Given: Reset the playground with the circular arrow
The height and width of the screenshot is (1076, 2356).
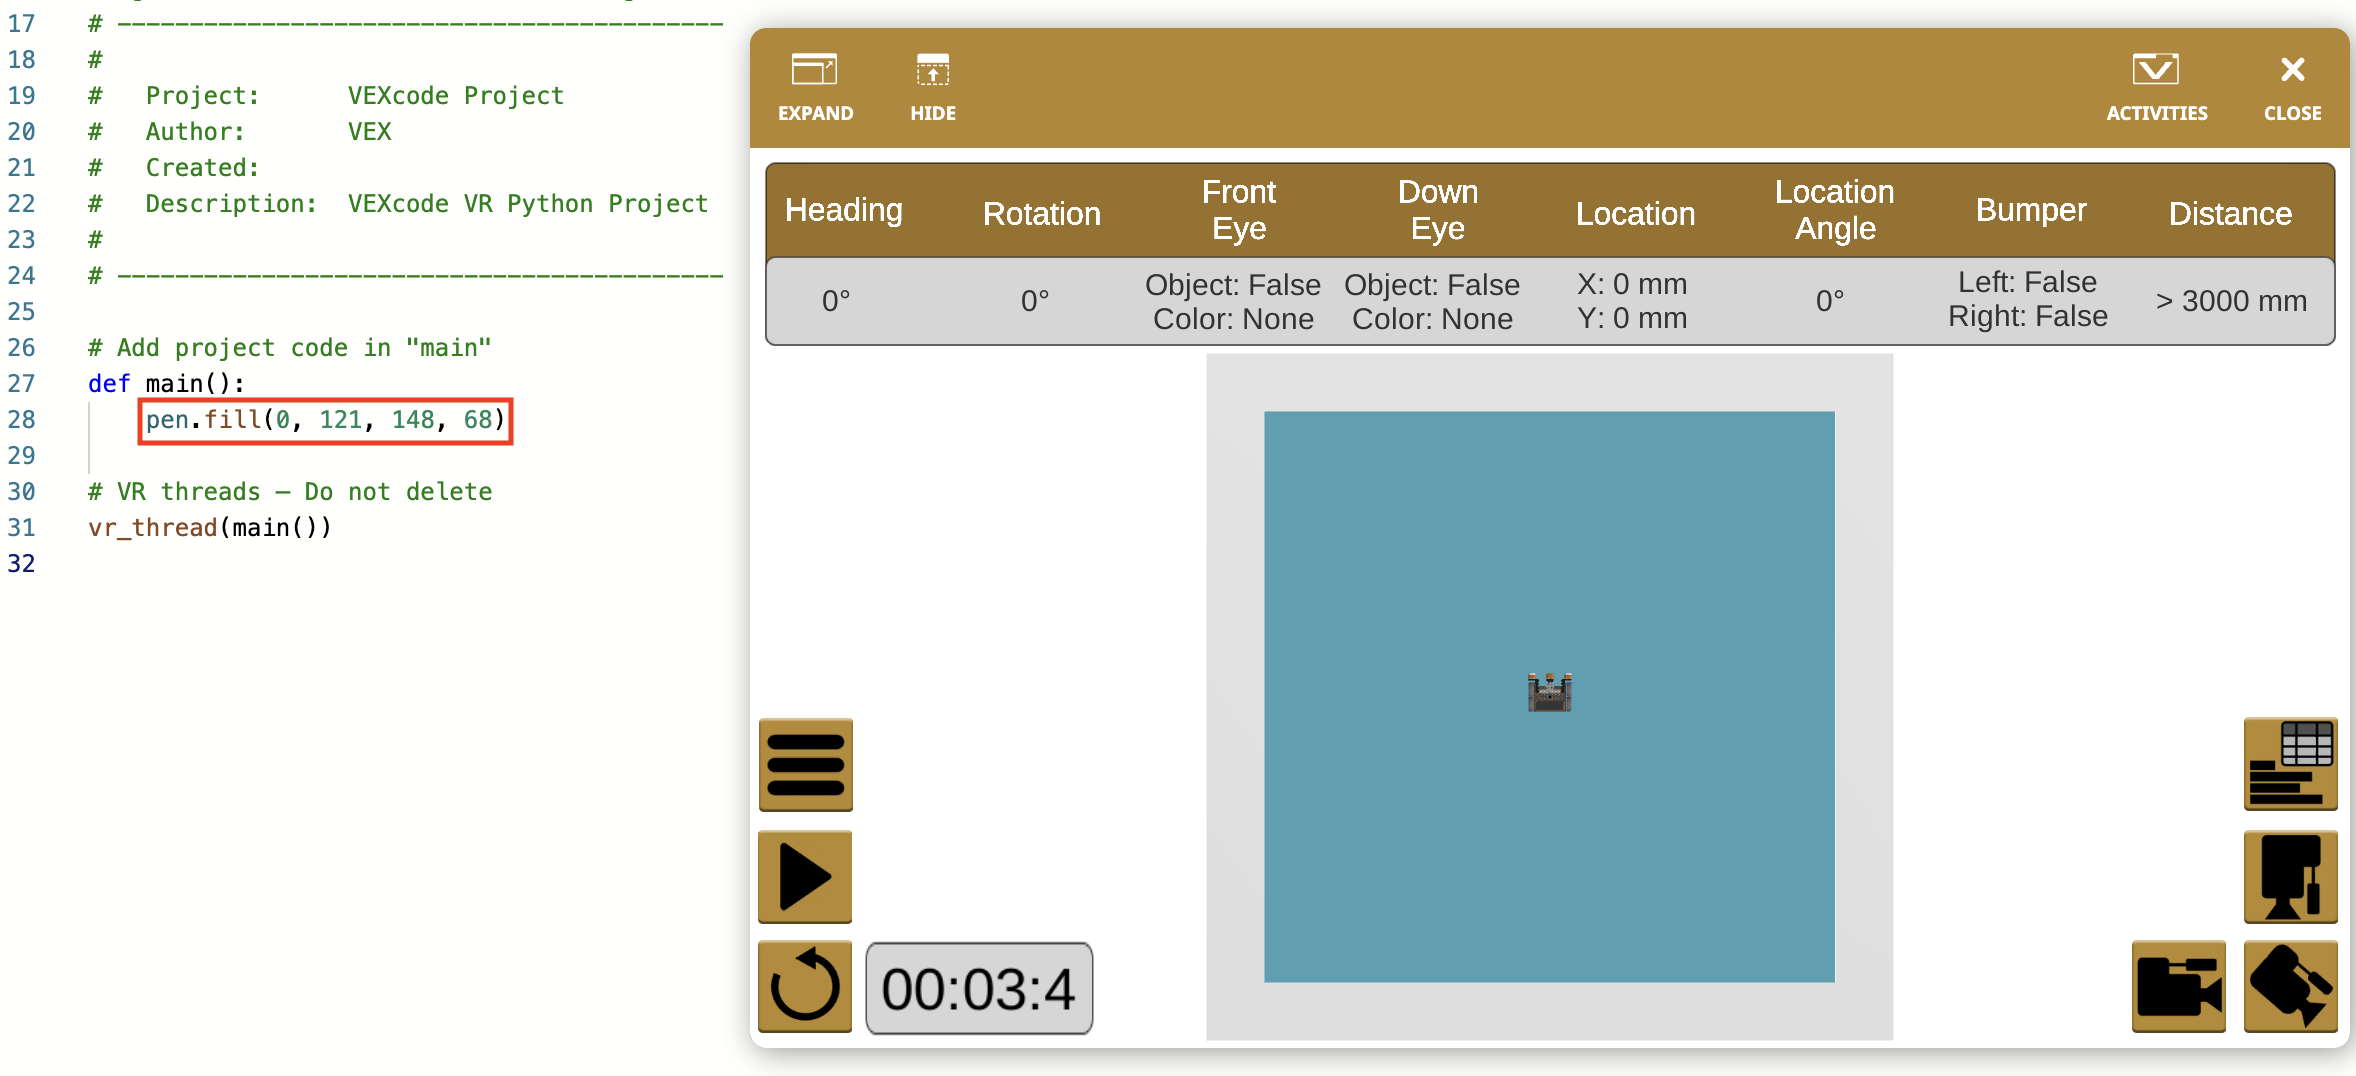Looking at the screenshot, I should pyautogui.click(x=805, y=987).
